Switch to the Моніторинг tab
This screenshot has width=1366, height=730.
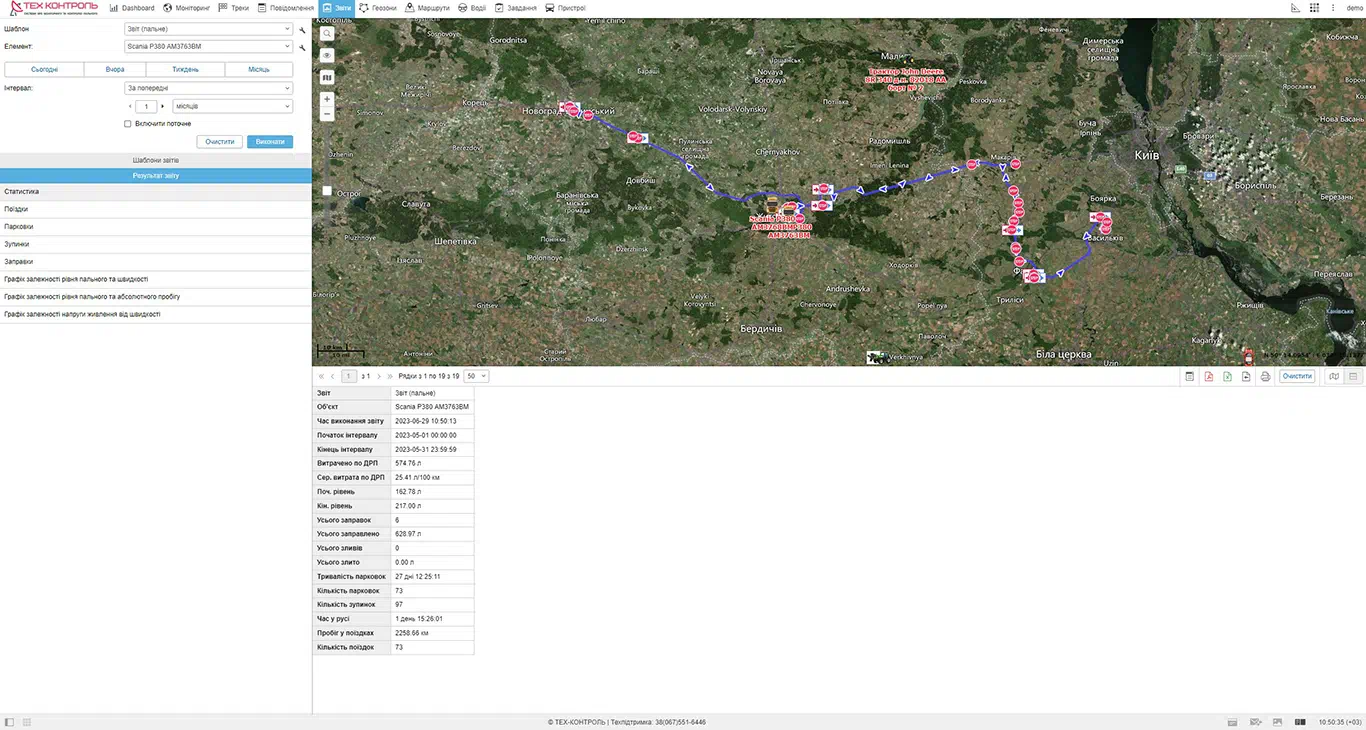click(187, 8)
